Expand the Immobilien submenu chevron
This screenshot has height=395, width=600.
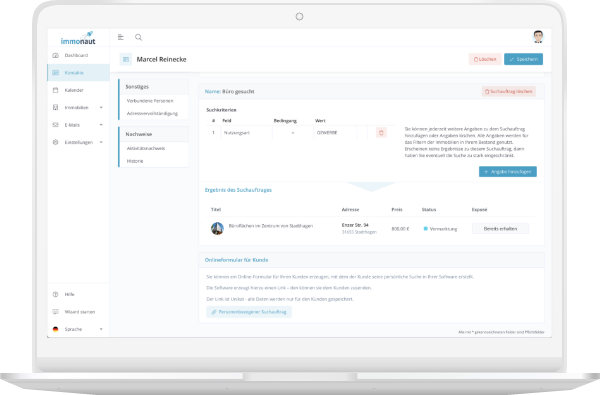[x=101, y=108]
